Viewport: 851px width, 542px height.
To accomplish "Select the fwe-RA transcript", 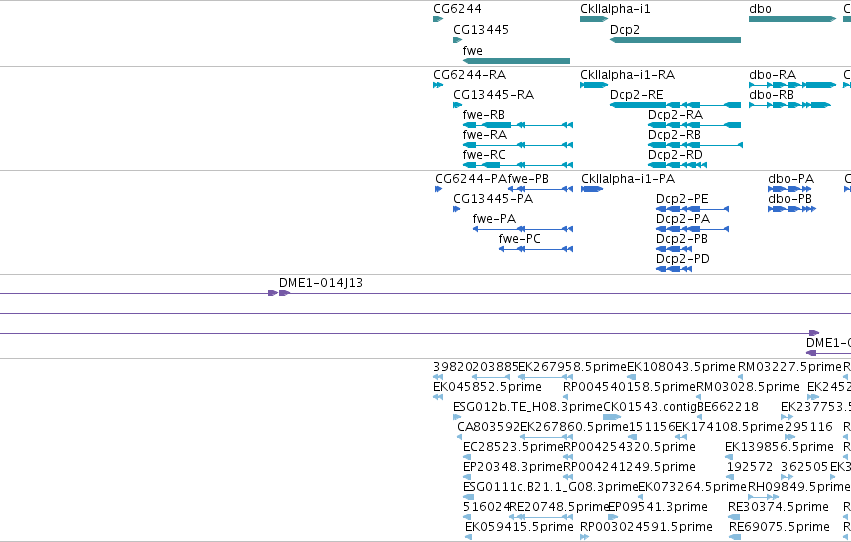I will (518, 145).
